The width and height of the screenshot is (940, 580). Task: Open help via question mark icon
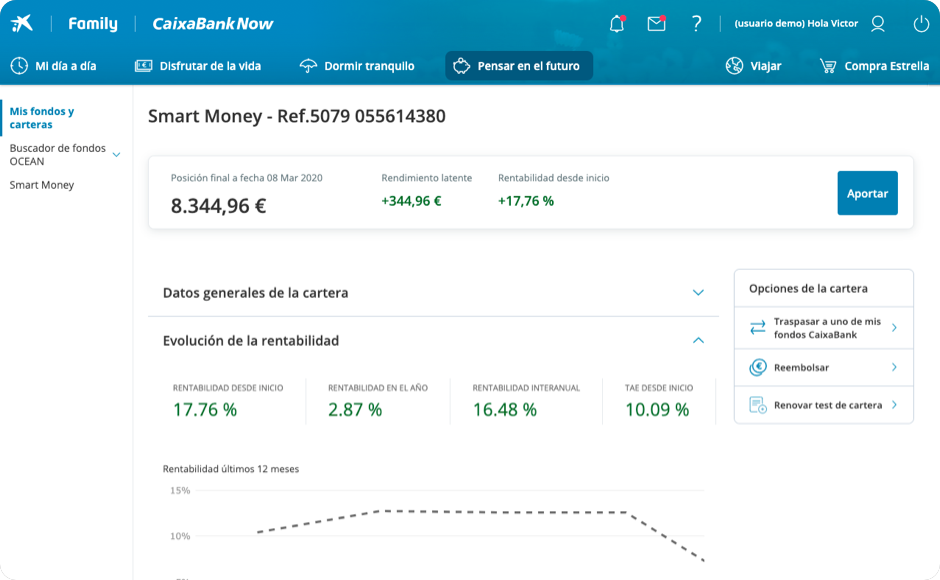point(696,23)
